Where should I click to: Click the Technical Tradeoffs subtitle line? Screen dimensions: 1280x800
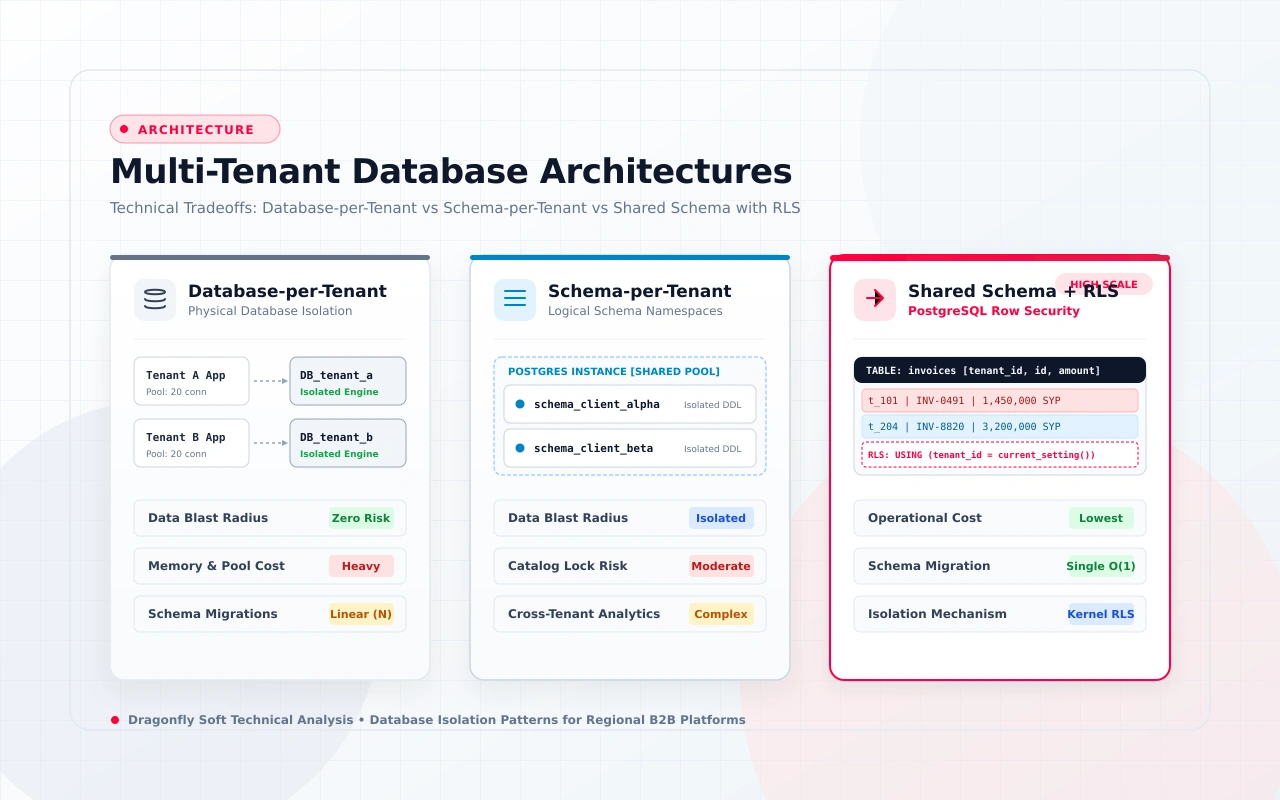tap(455, 209)
